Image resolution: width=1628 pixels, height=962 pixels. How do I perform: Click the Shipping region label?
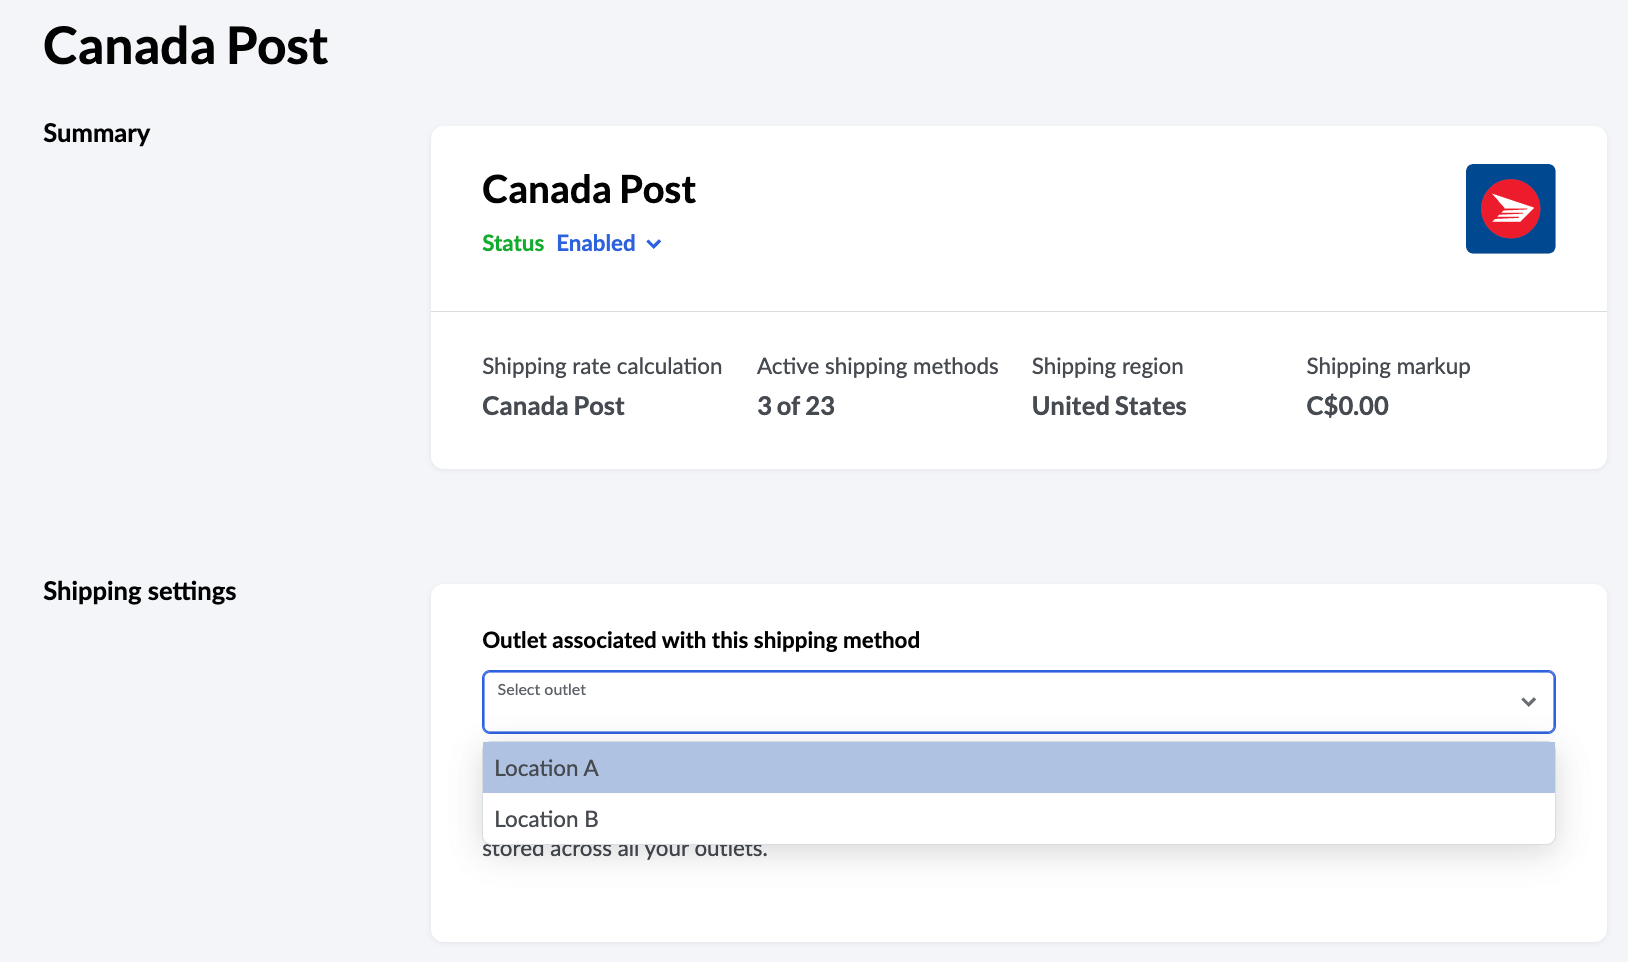click(x=1107, y=366)
